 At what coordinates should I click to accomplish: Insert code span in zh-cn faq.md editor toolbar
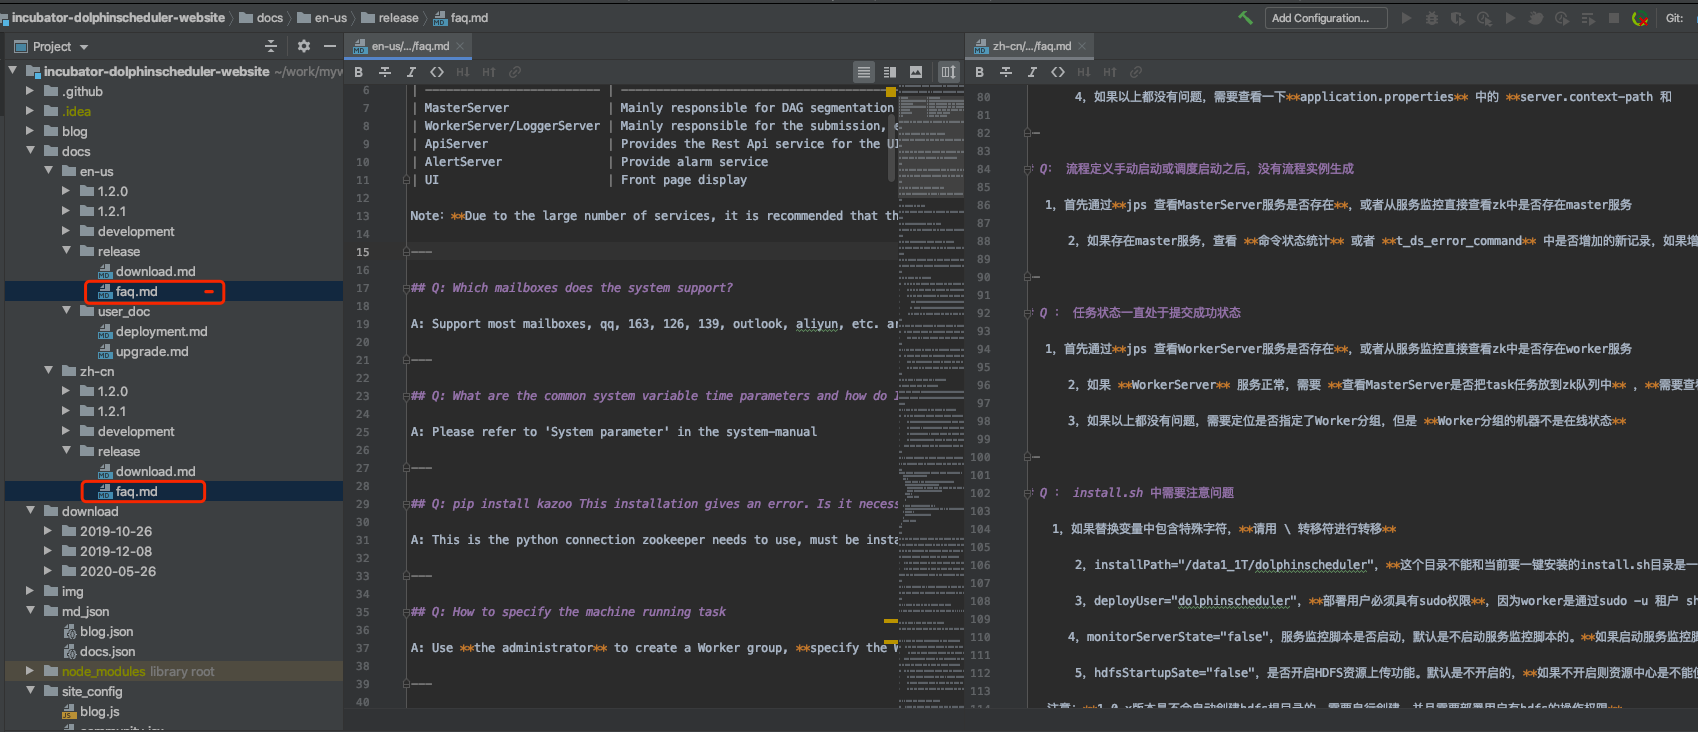click(1058, 72)
